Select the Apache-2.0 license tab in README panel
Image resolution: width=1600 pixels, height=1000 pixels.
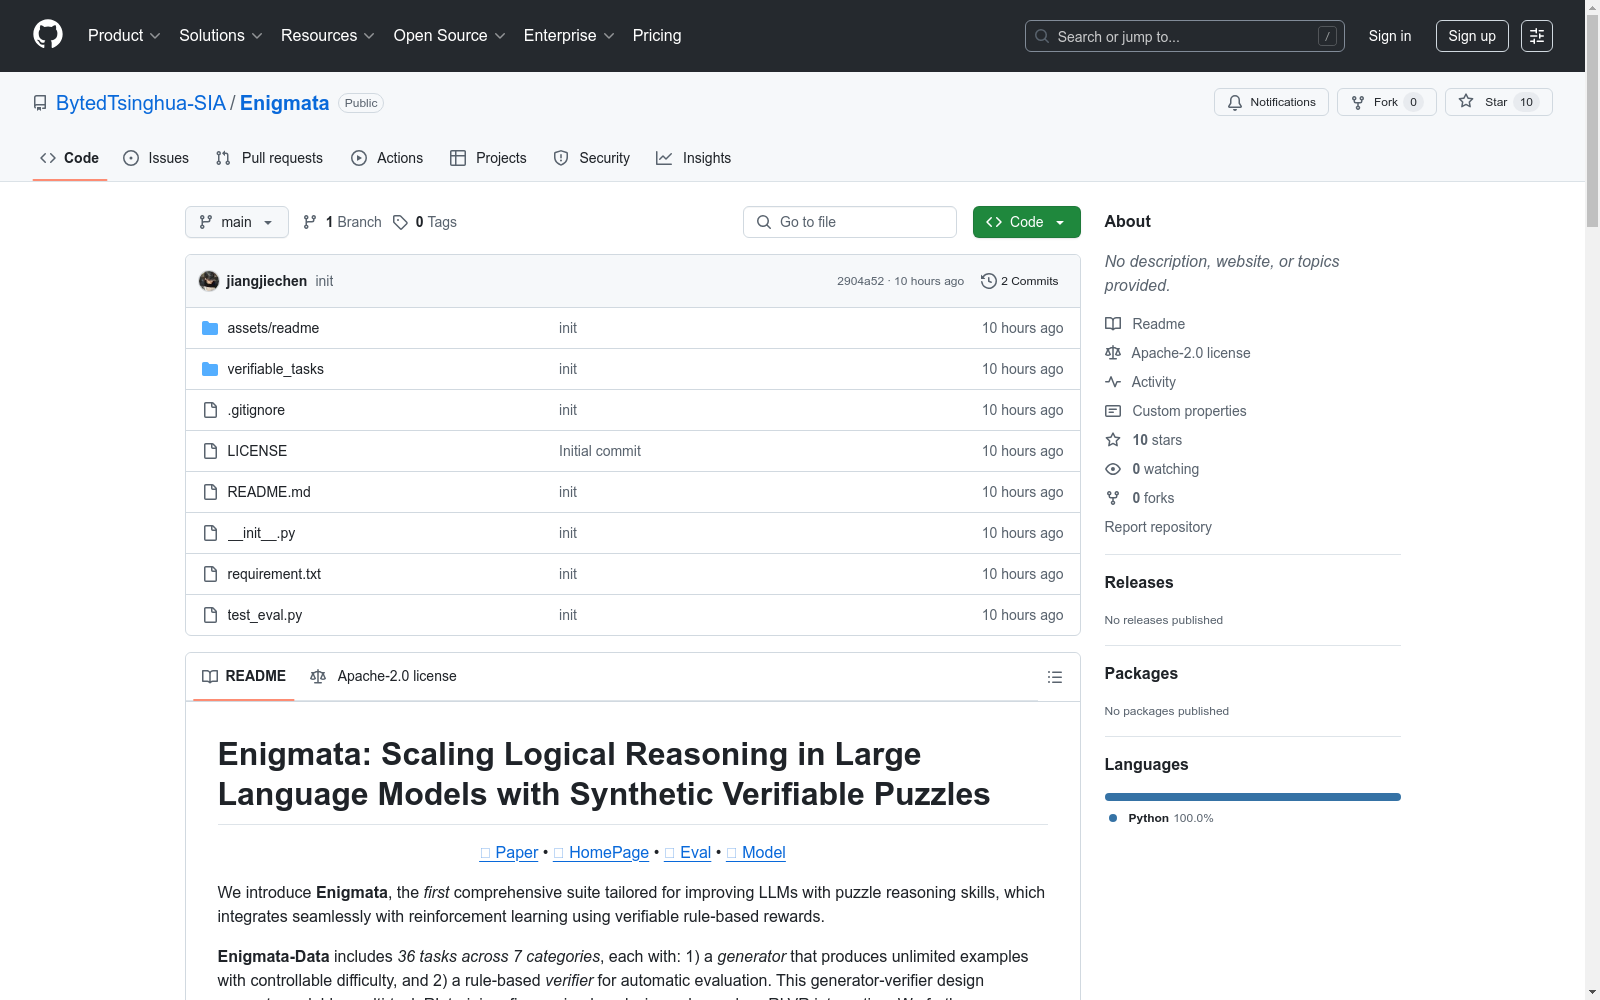tap(383, 676)
